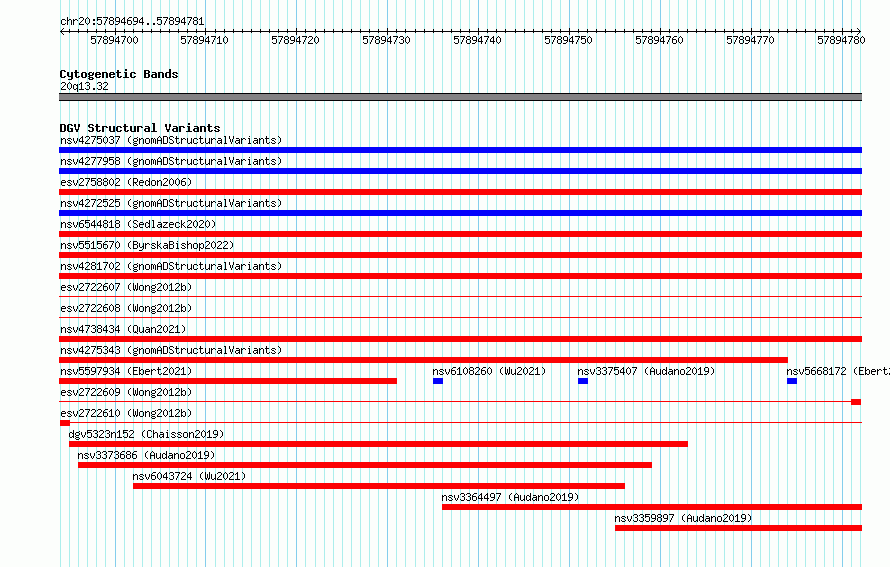Click the nsv4272525 (gnomADStructuralVariants) label
The image size is (890, 567).
point(171,203)
